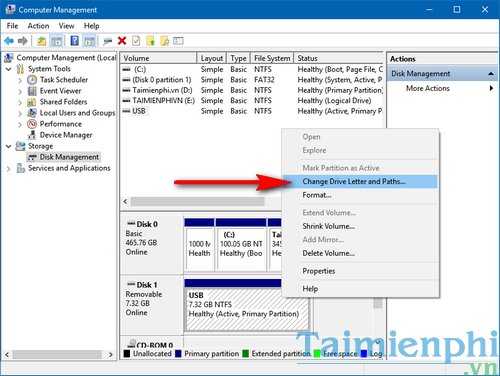Screen dimensions: 500x376
Task: Choose Properties from context menu
Action: click(360, 271)
